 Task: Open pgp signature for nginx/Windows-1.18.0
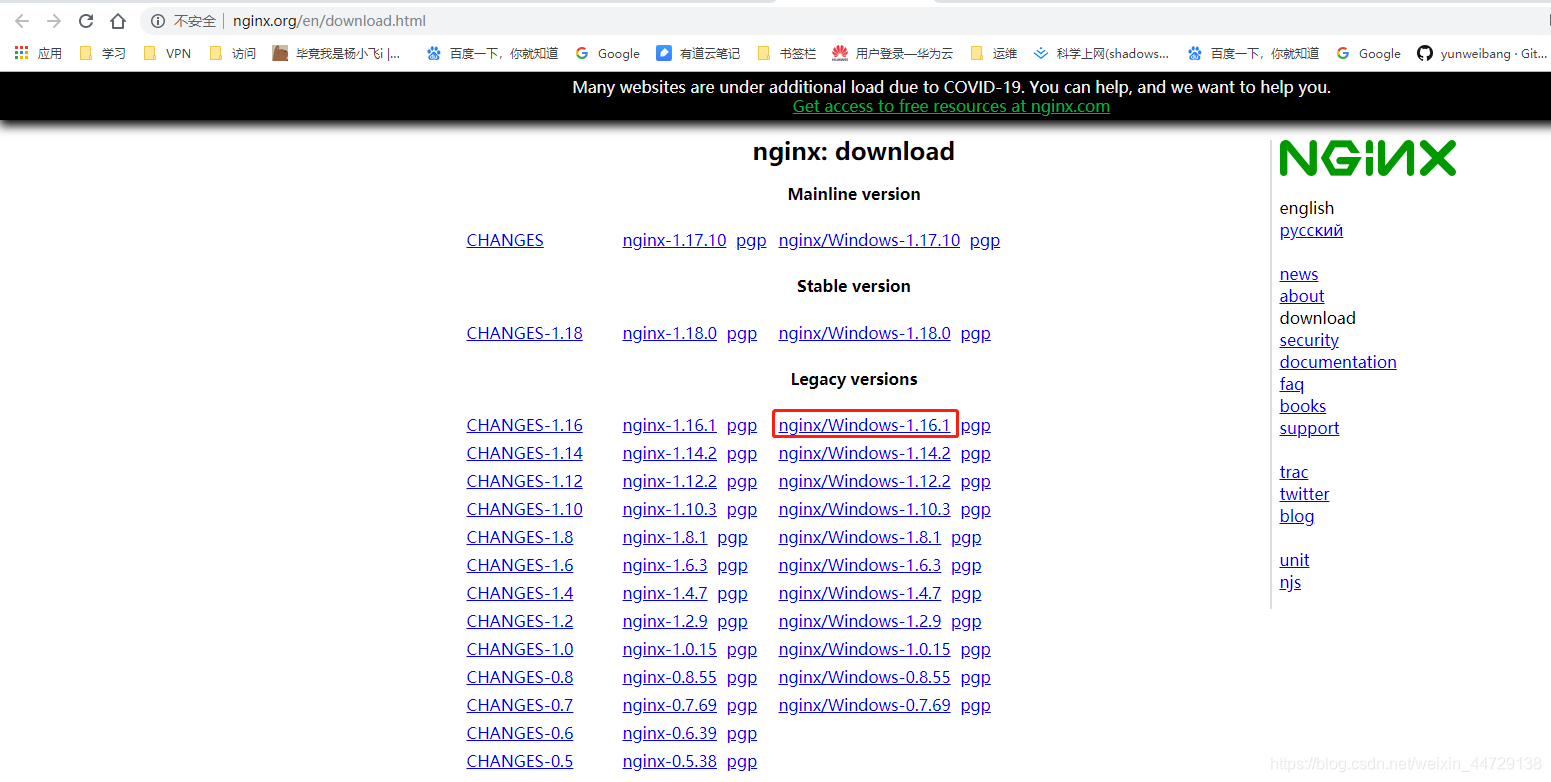click(x=975, y=333)
